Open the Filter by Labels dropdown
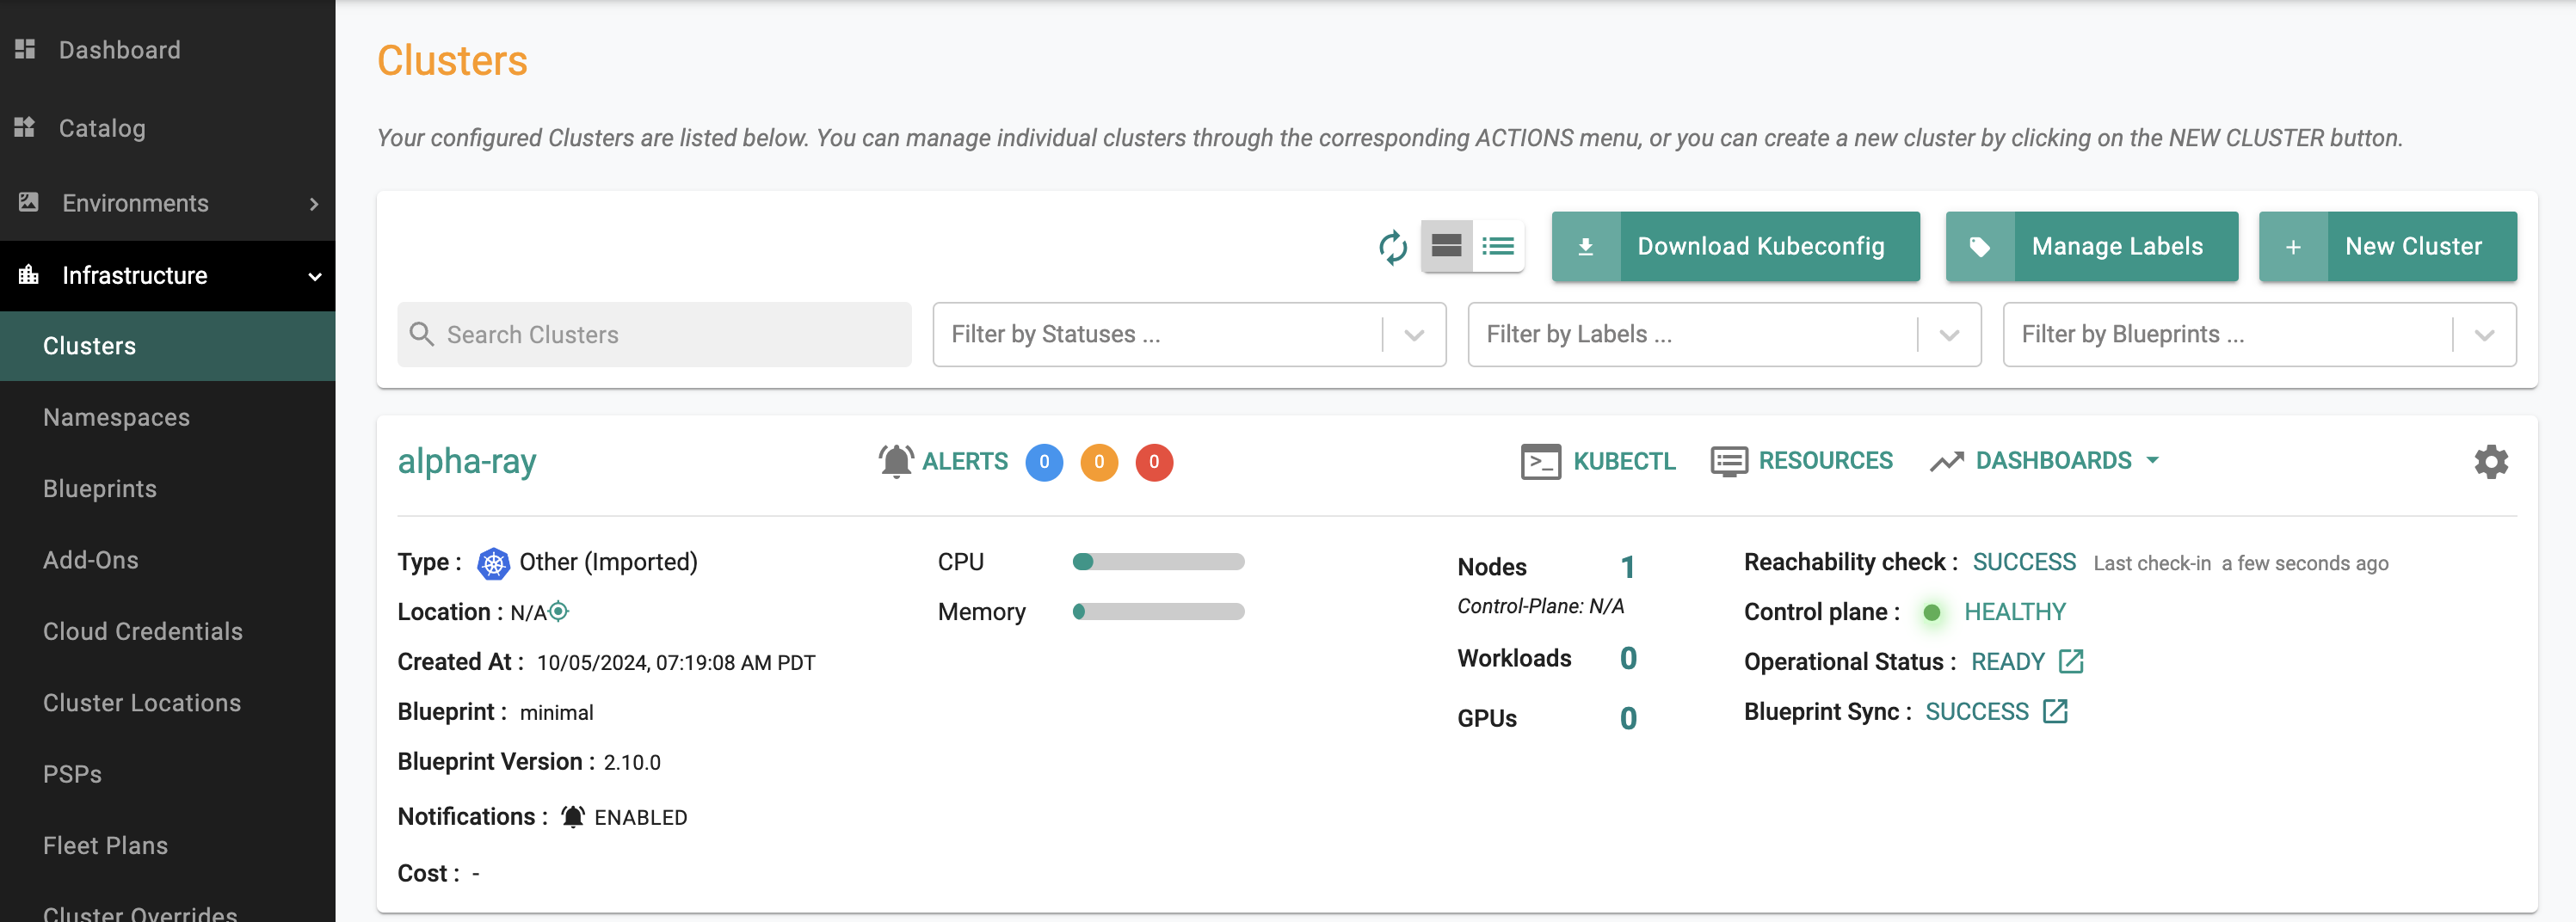This screenshot has height=922, width=2576. pos(1724,334)
